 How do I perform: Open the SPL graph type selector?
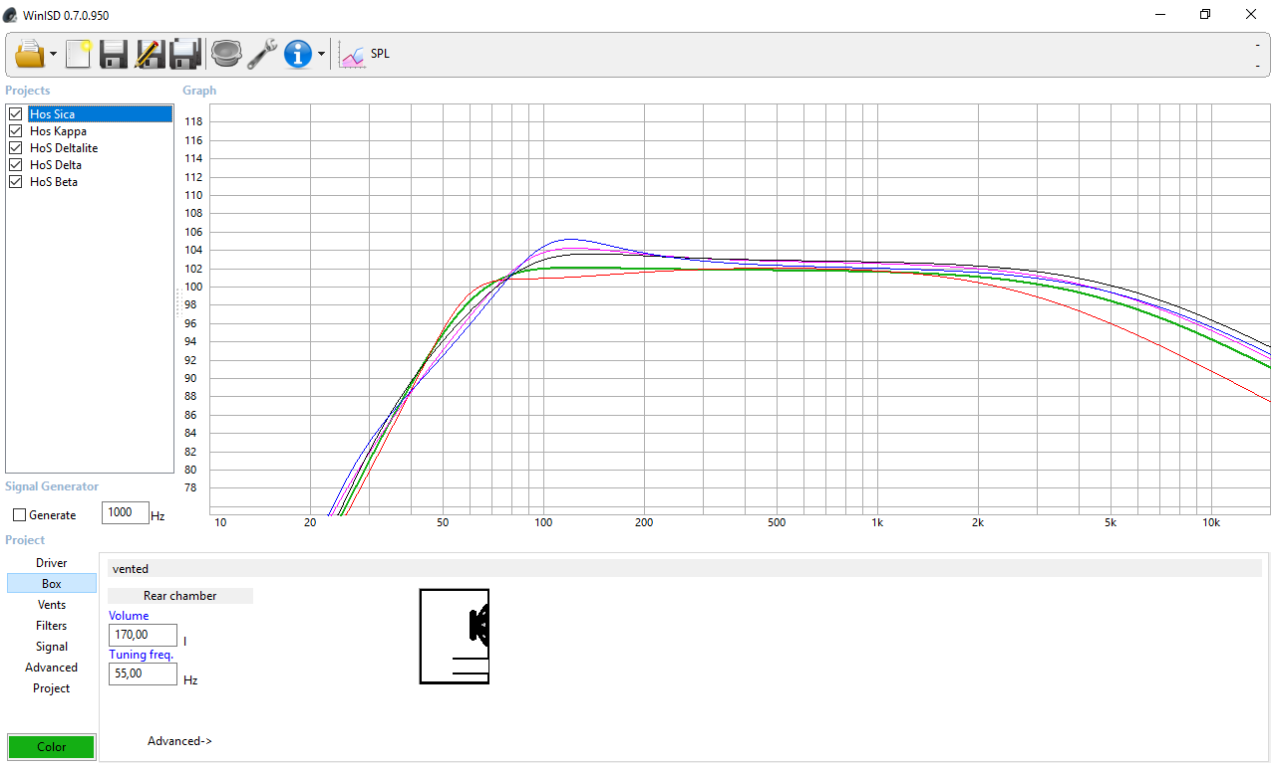[x=365, y=54]
